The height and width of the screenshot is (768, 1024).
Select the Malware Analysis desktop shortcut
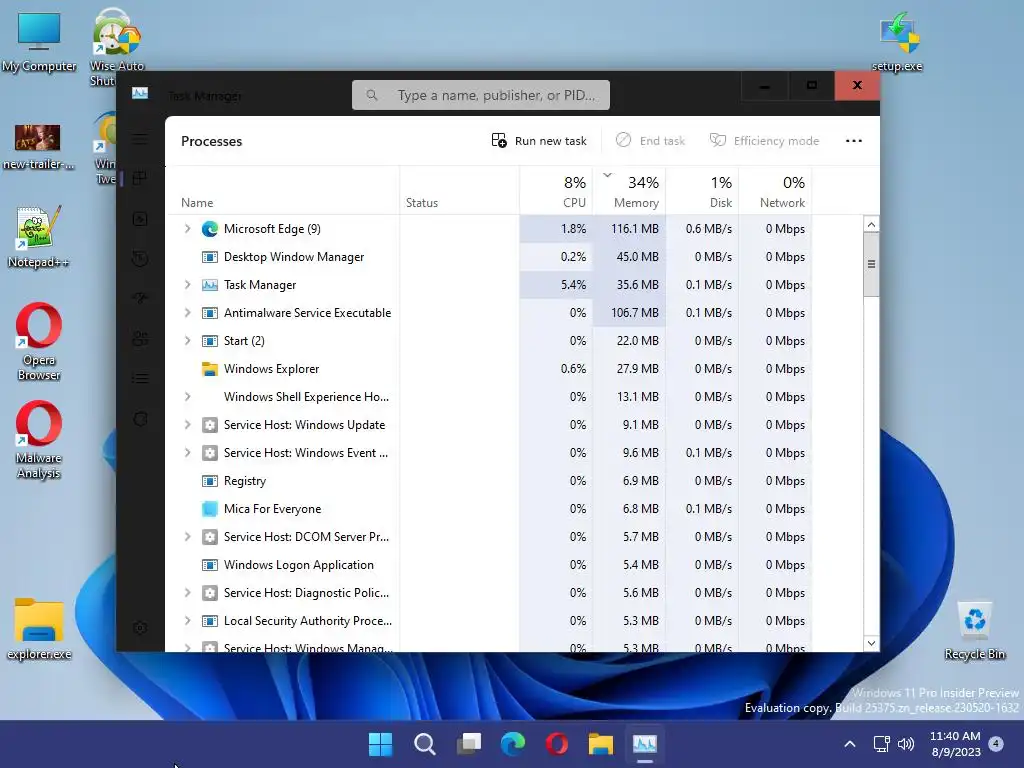coord(39,440)
